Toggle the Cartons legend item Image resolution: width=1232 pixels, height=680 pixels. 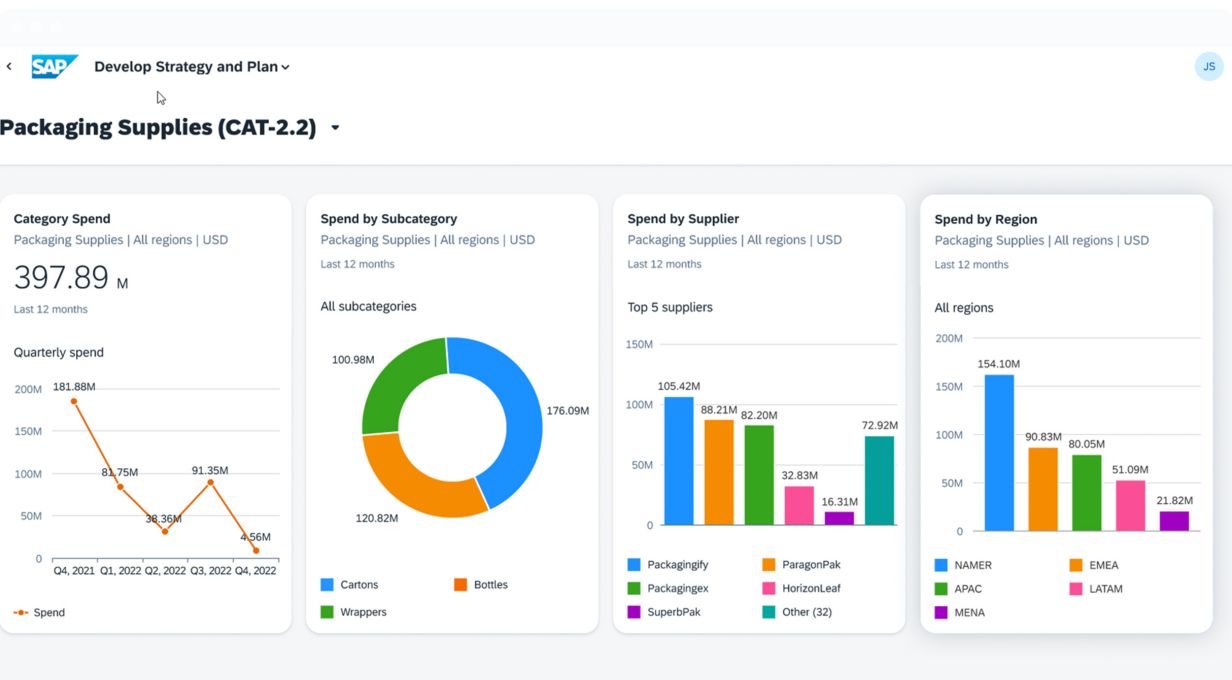click(x=350, y=585)
